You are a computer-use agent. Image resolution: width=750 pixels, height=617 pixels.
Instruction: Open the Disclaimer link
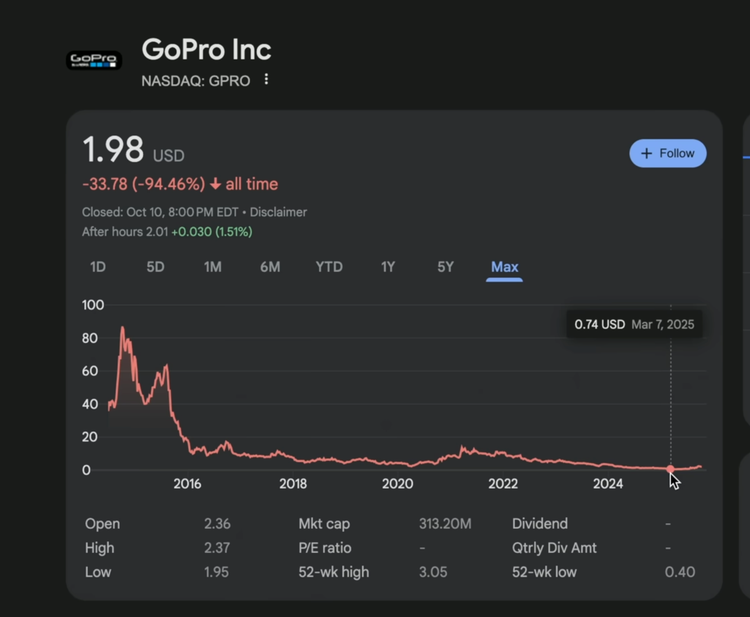click(x=278, y=212)
